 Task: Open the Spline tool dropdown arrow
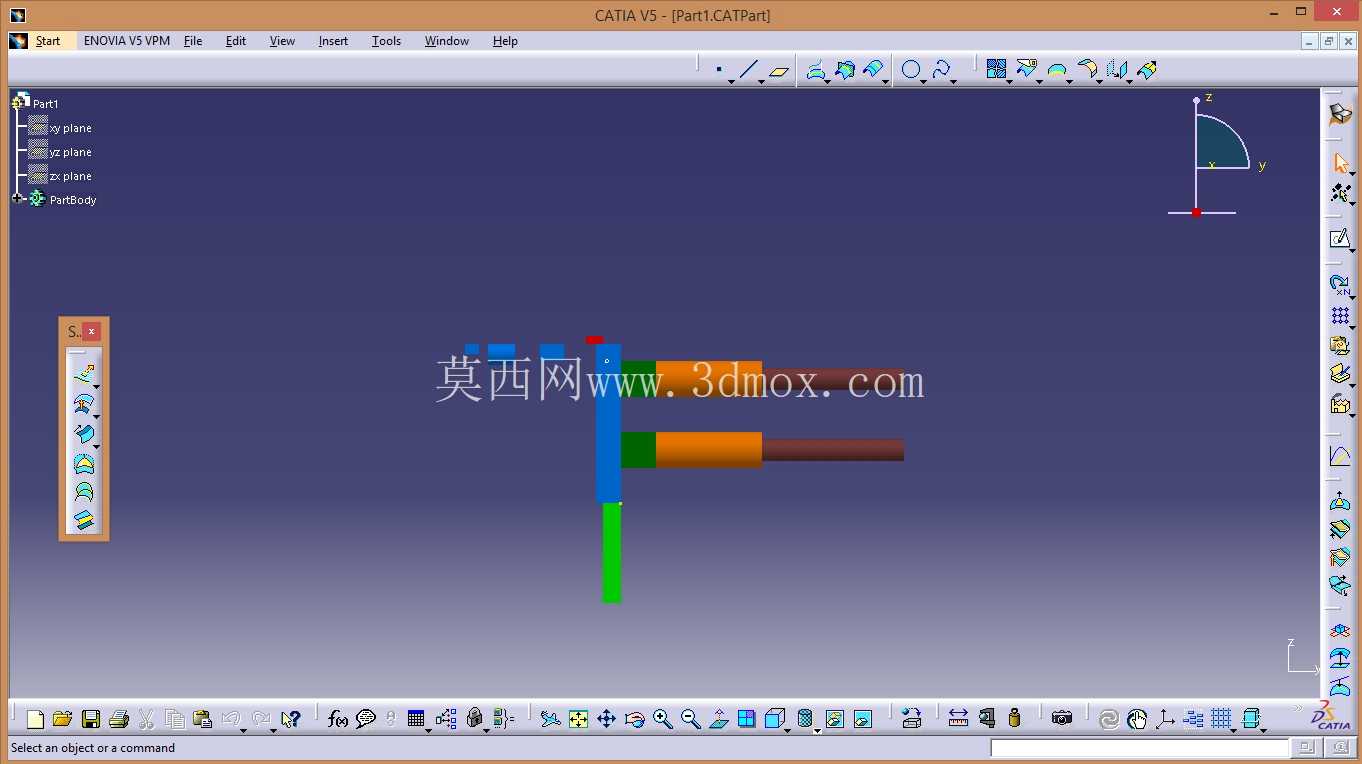pos(953,81)
